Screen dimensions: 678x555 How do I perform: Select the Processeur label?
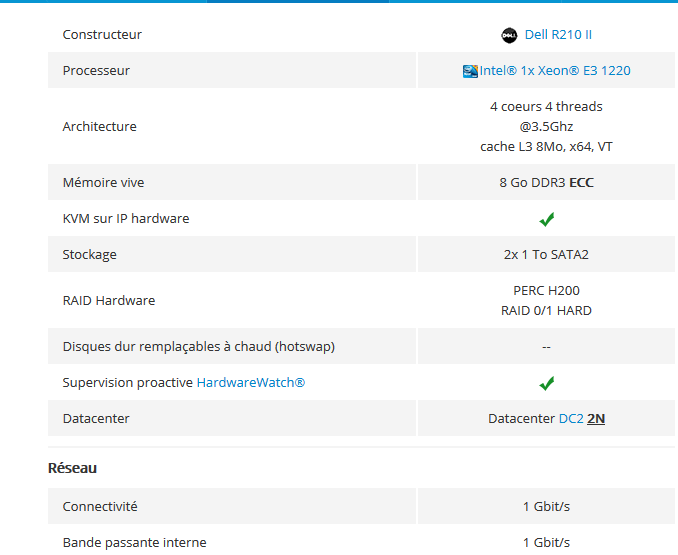pos(96,70)
